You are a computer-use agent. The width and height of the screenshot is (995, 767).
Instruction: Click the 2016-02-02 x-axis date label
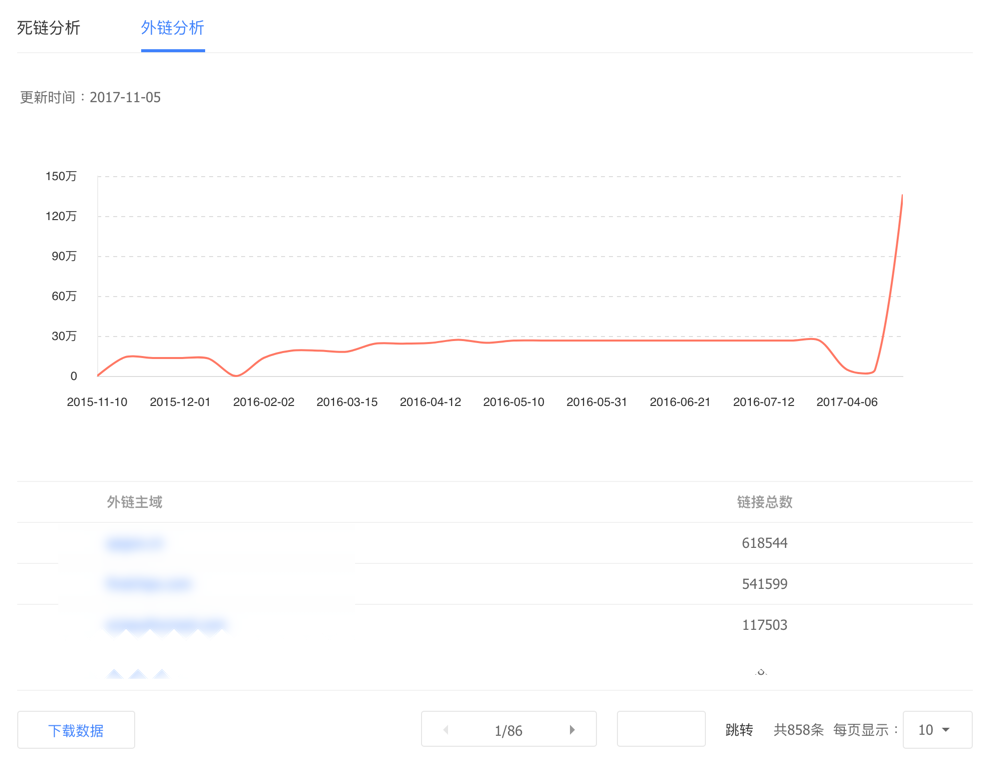tap(264, 402)
